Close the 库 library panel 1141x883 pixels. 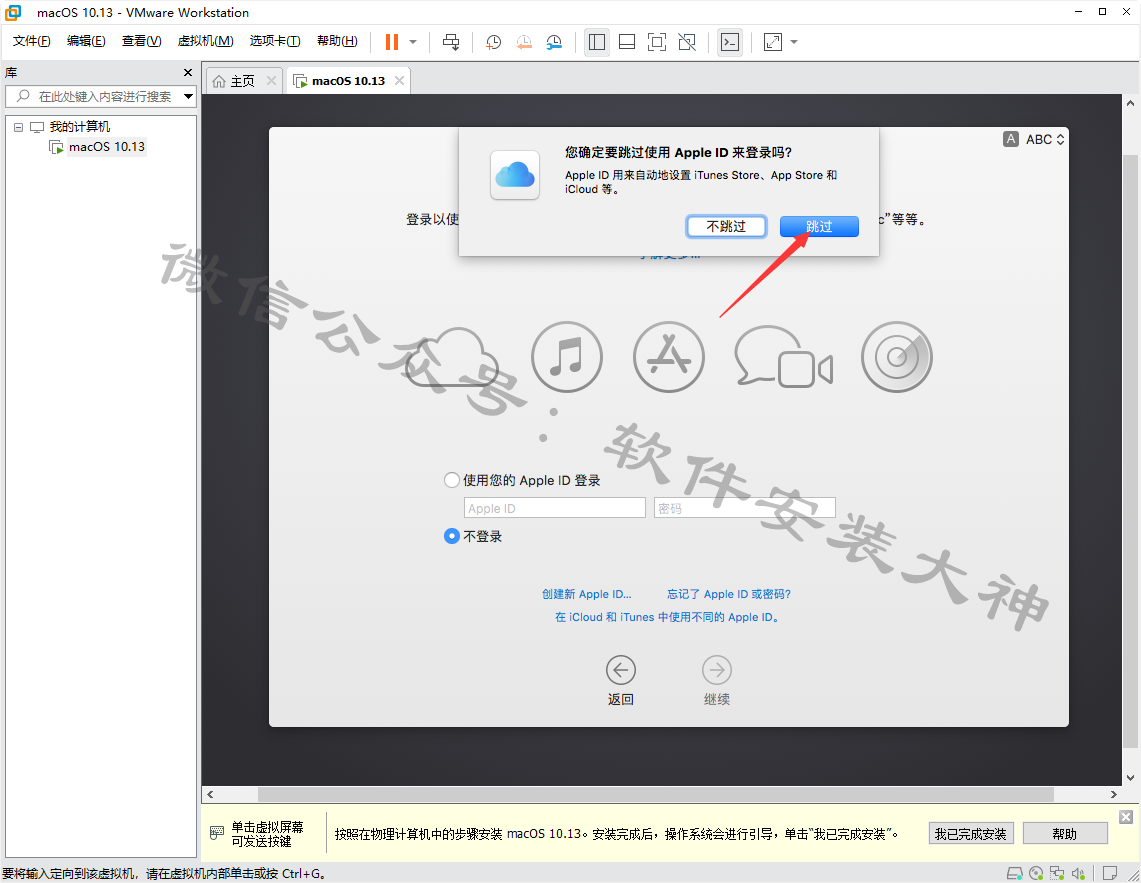pyautogui.click(x=188, y=73)
